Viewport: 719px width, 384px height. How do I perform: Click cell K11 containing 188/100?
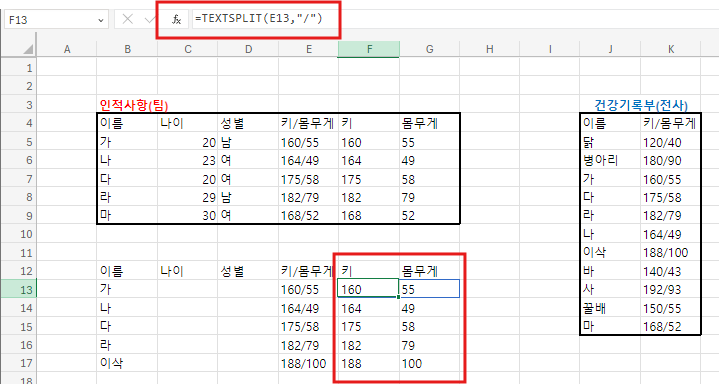(x=671, y=253)
